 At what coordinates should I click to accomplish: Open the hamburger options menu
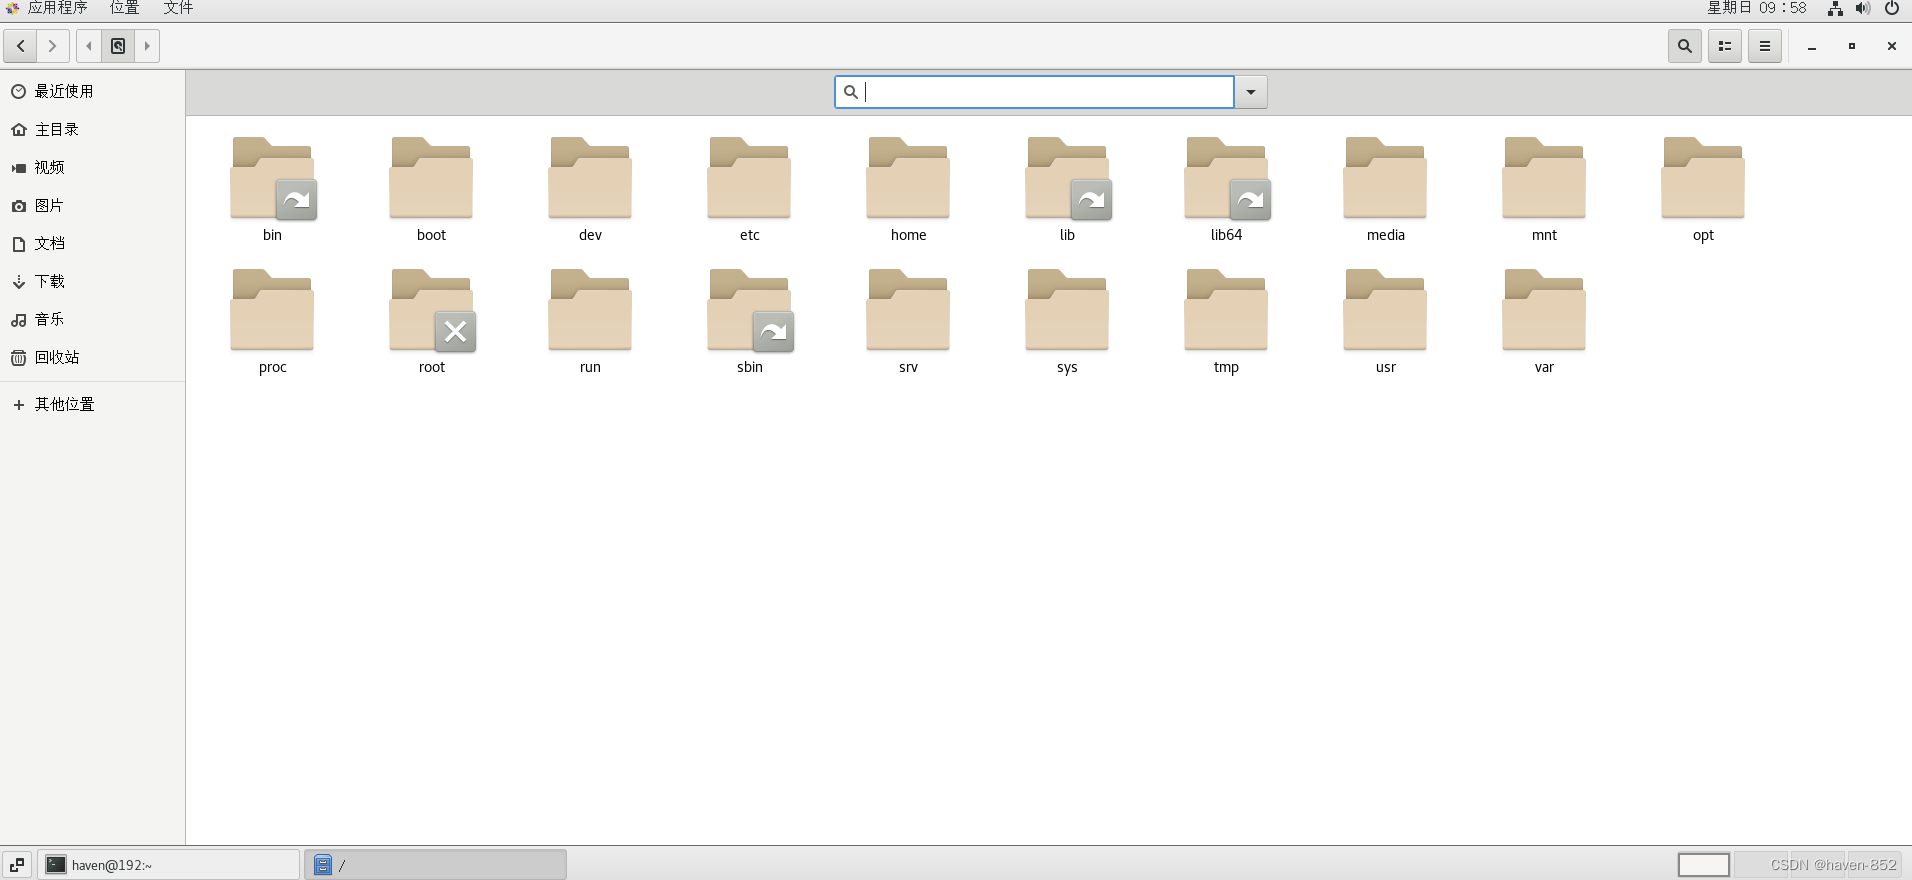[x=1765, y=46]
